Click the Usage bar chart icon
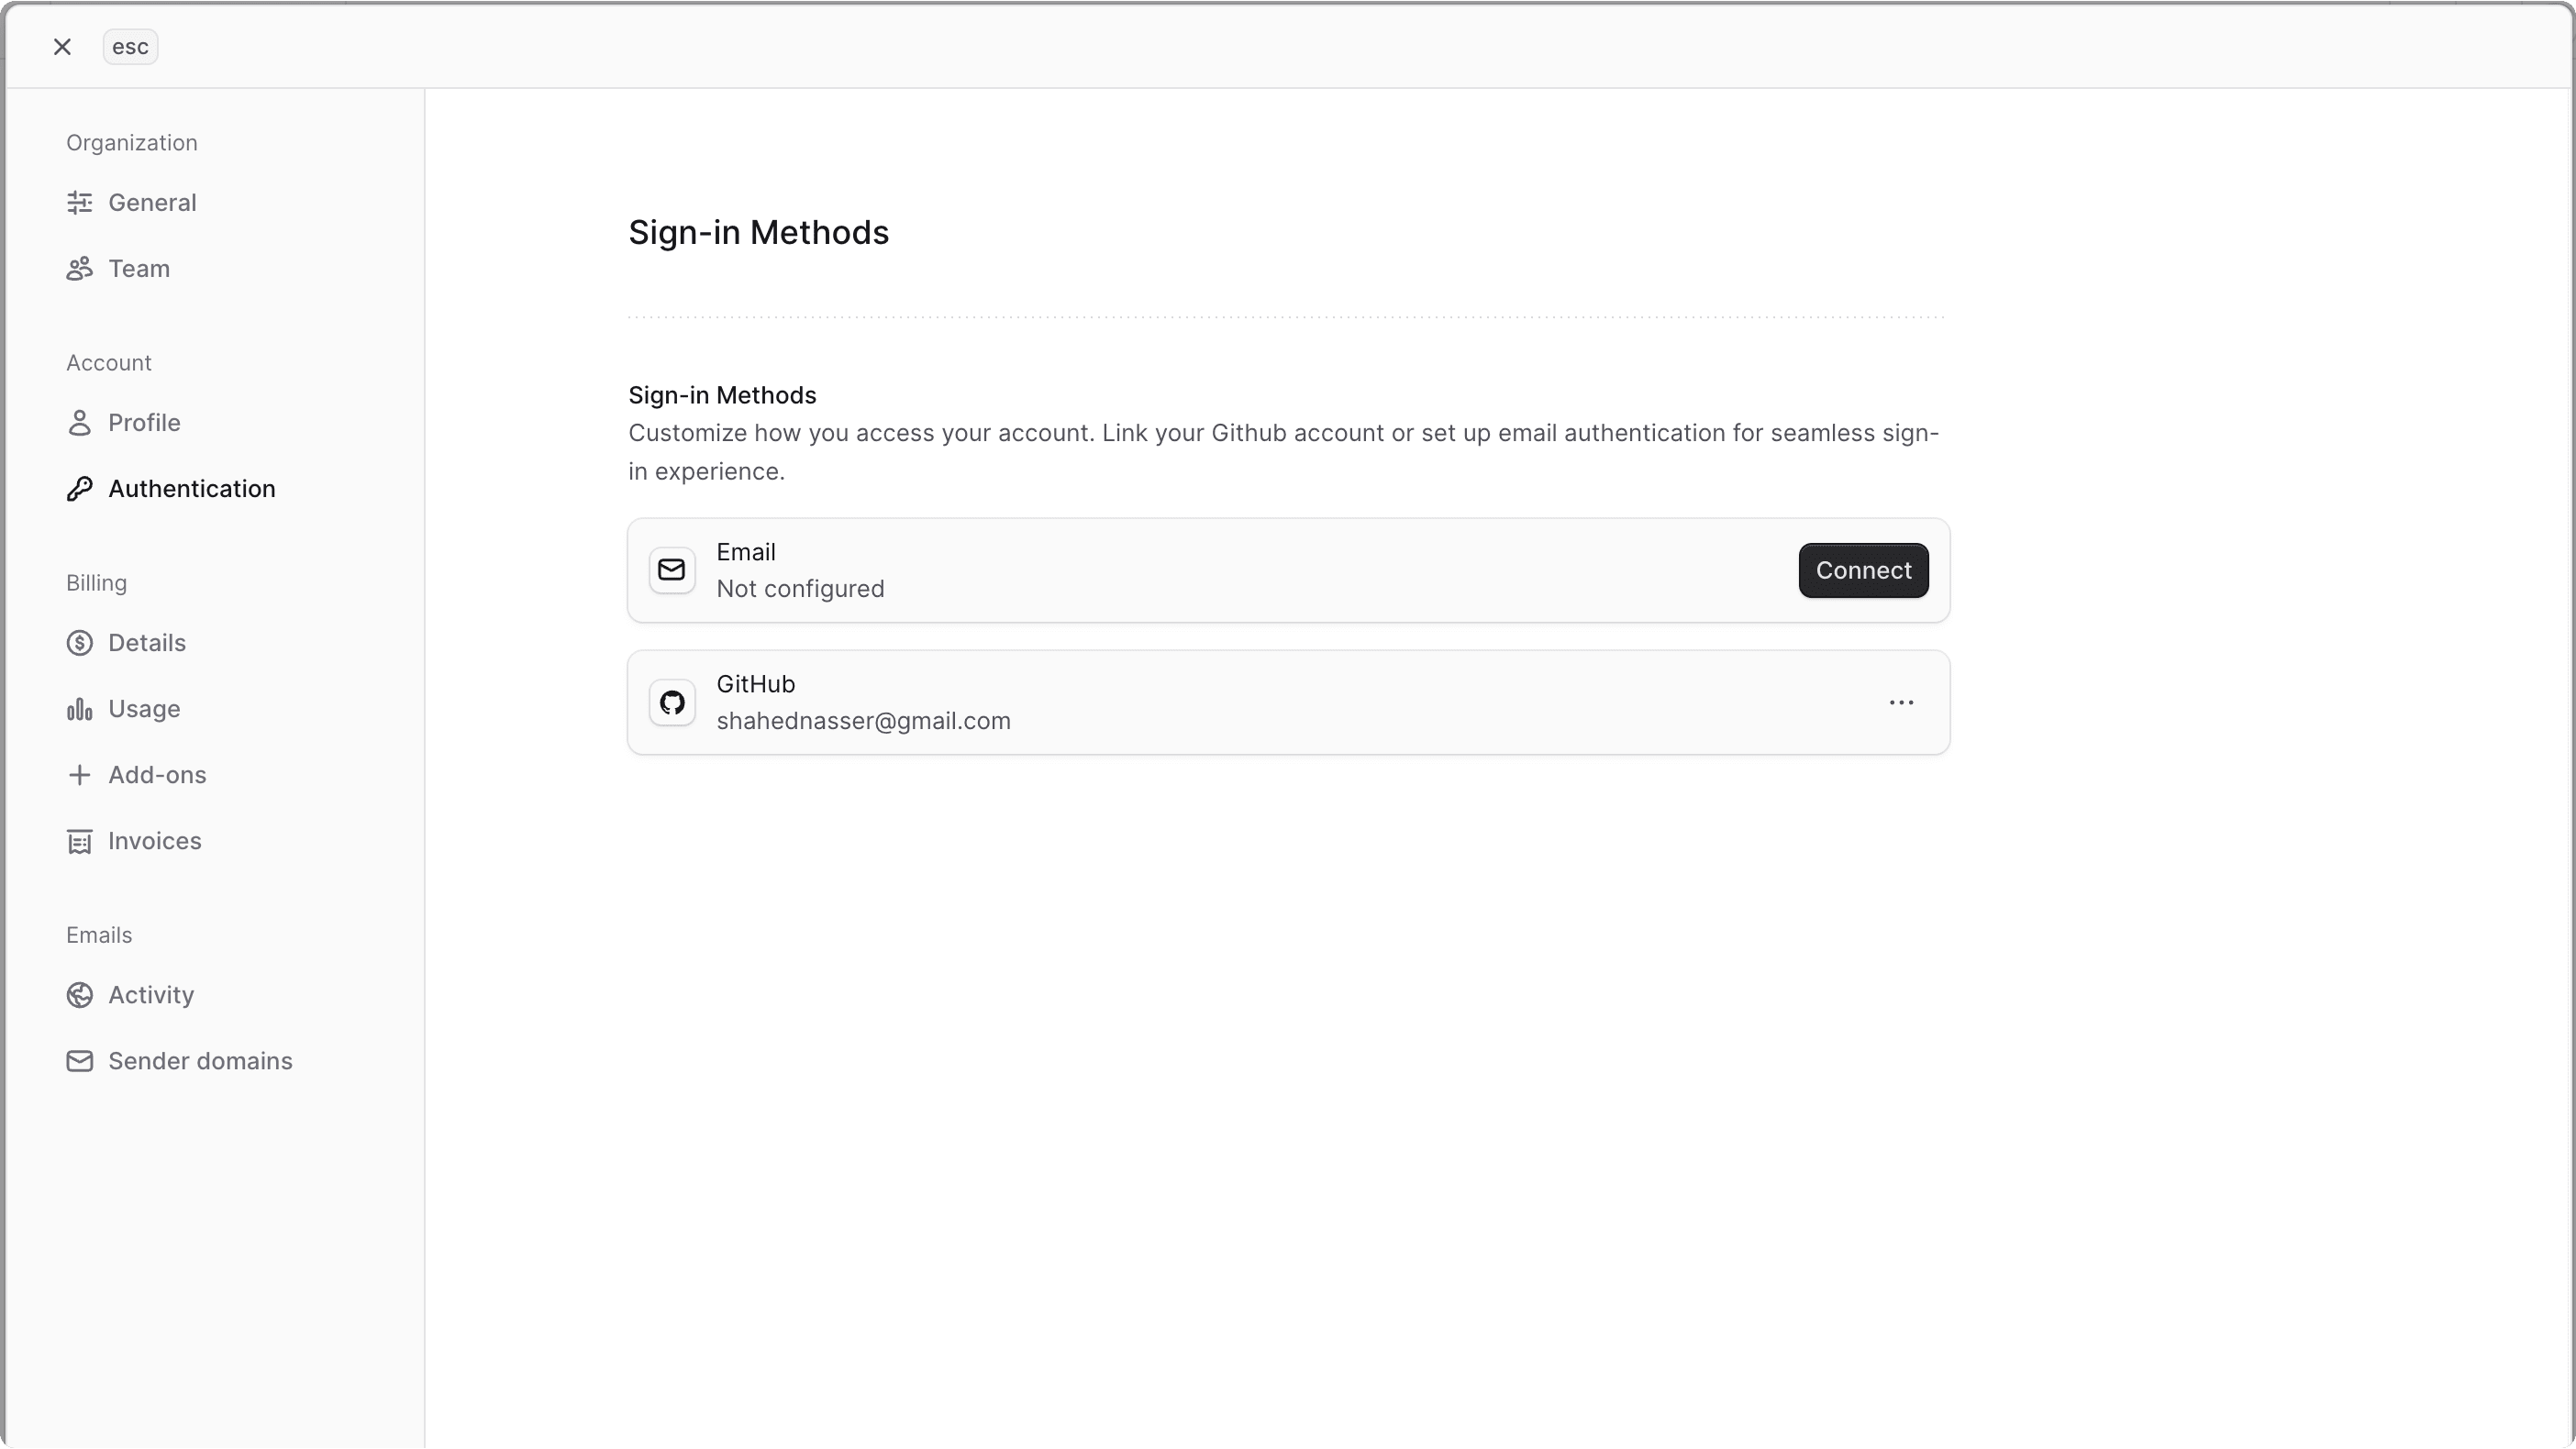This screenshot has height=1449, width=2576. 80,709
